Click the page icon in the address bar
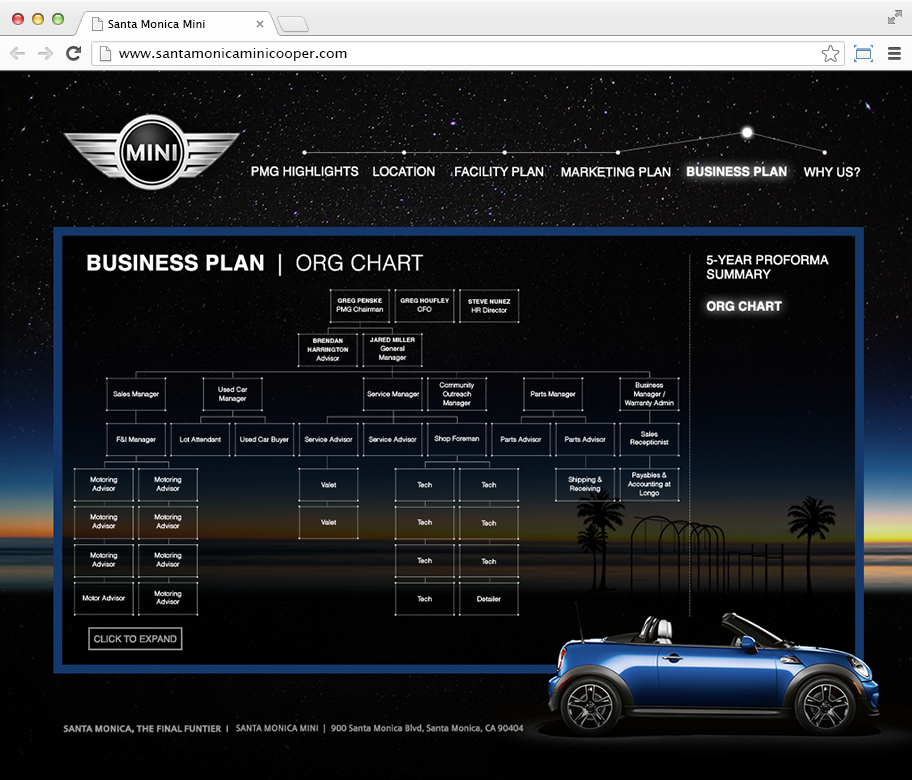 pyautogui.click(x=105, y=54)
